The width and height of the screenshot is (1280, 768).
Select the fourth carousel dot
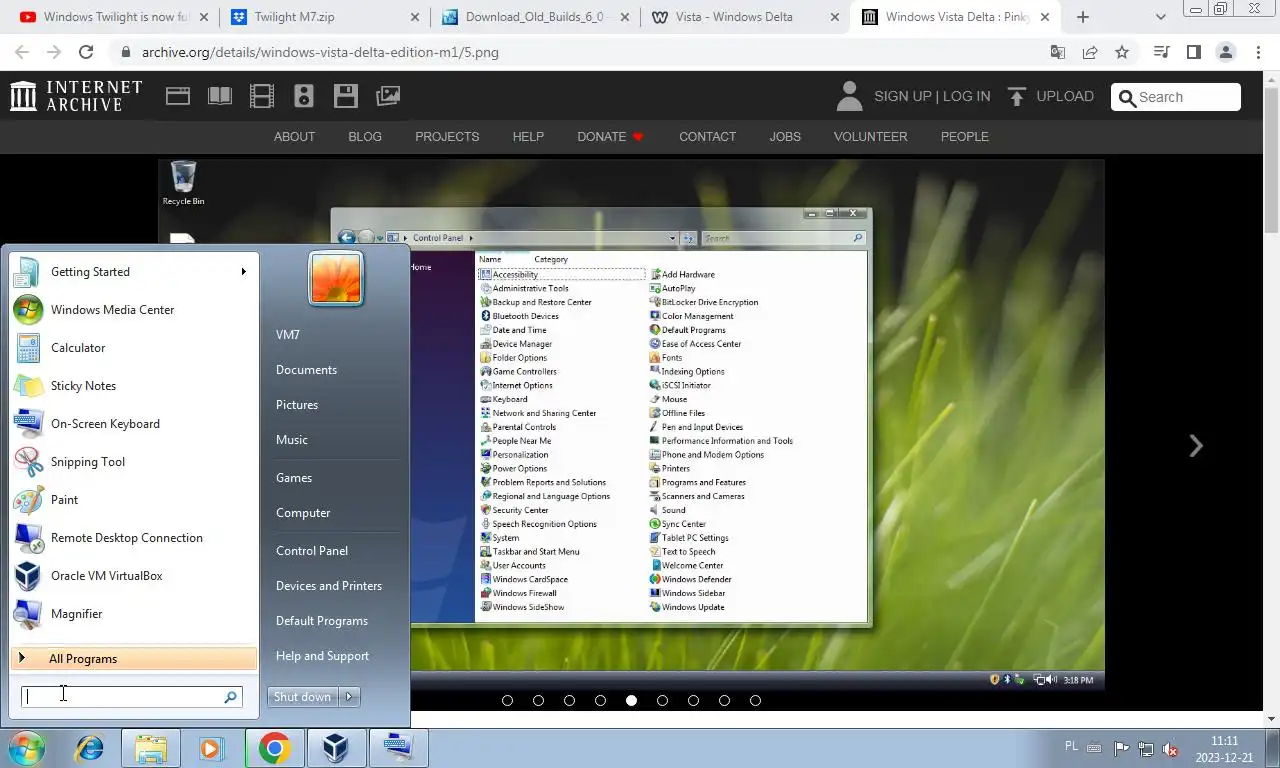[x=600, y=701]
